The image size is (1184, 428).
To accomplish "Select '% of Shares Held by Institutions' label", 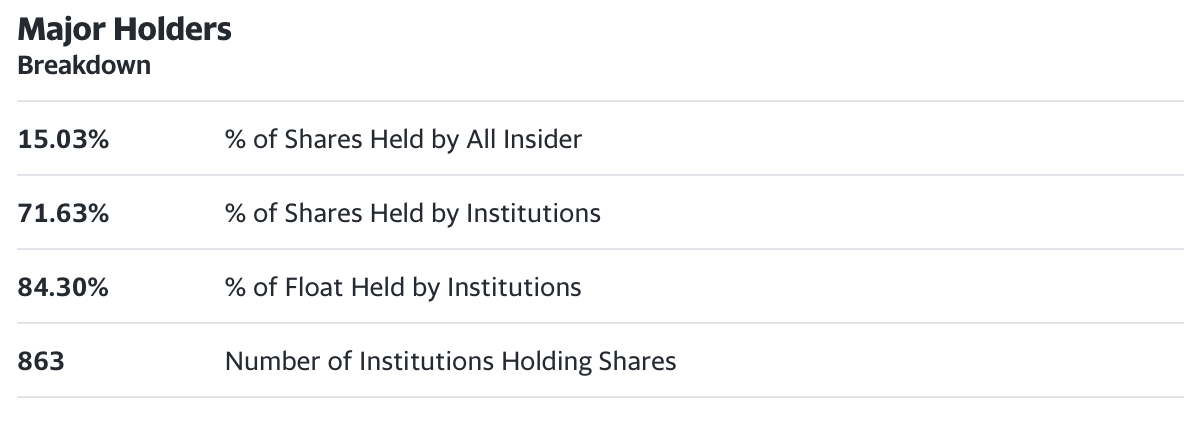I will (x=413, y=214).
